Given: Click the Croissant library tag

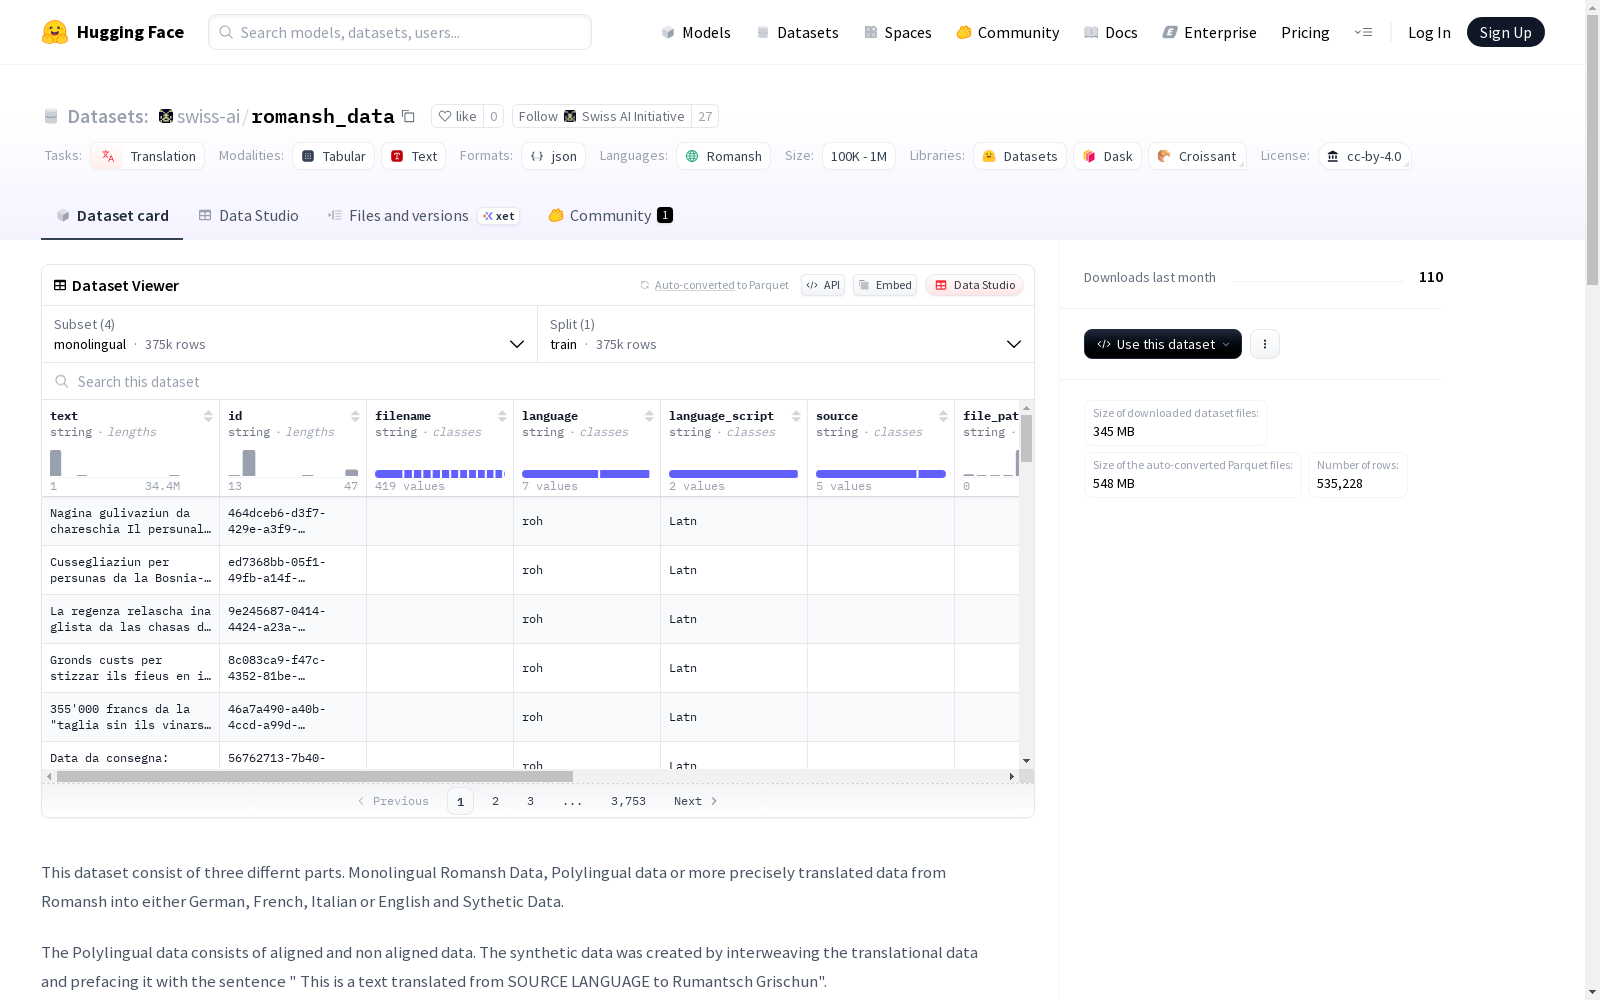Looking at the screenshot, I should (1197, 156).
